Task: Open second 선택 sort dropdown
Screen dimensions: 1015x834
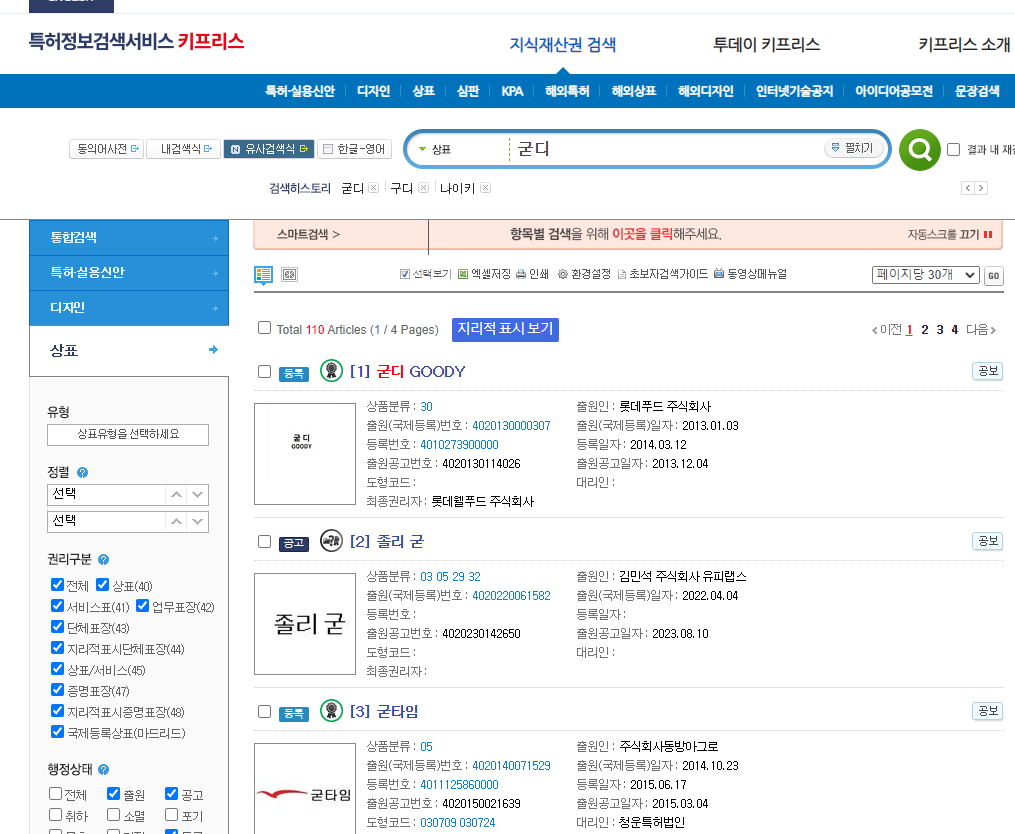Action: (128, 521)
